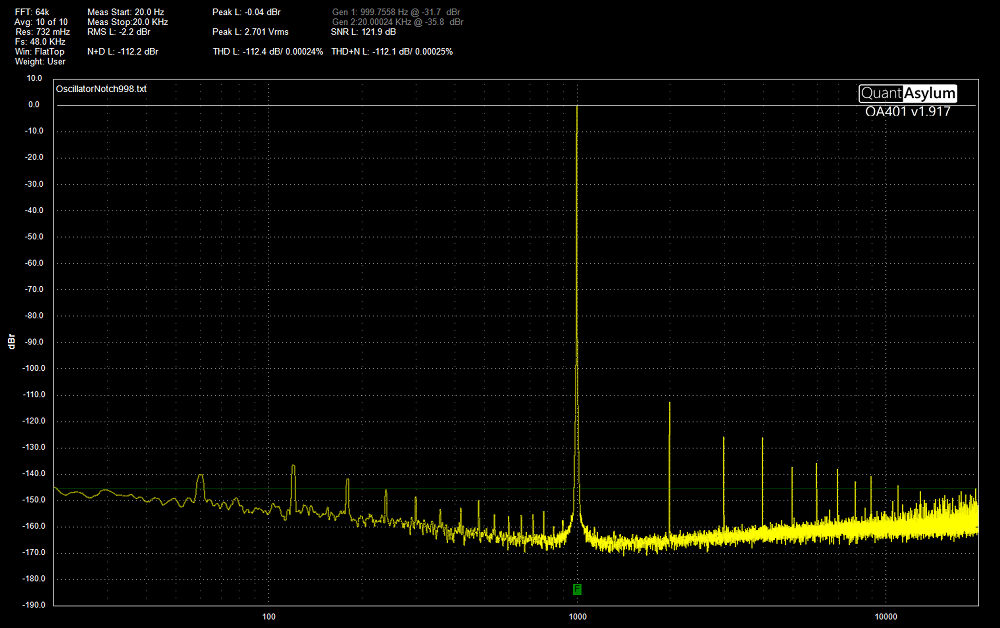Click the Fs: 48.0 KHz sample rate
The image size is (1000, 628).
point(40,41)
